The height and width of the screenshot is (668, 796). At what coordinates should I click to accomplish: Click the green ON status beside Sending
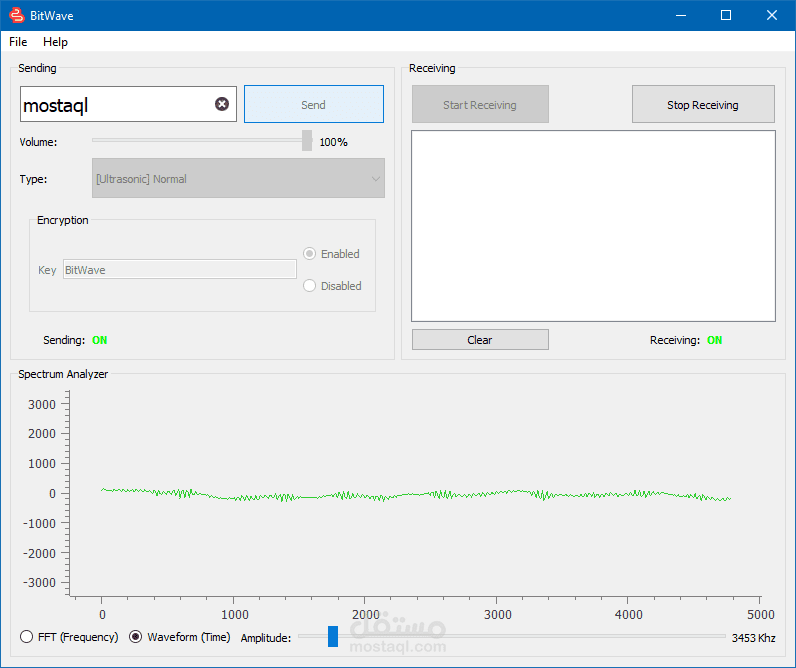[x=100, y=340]
